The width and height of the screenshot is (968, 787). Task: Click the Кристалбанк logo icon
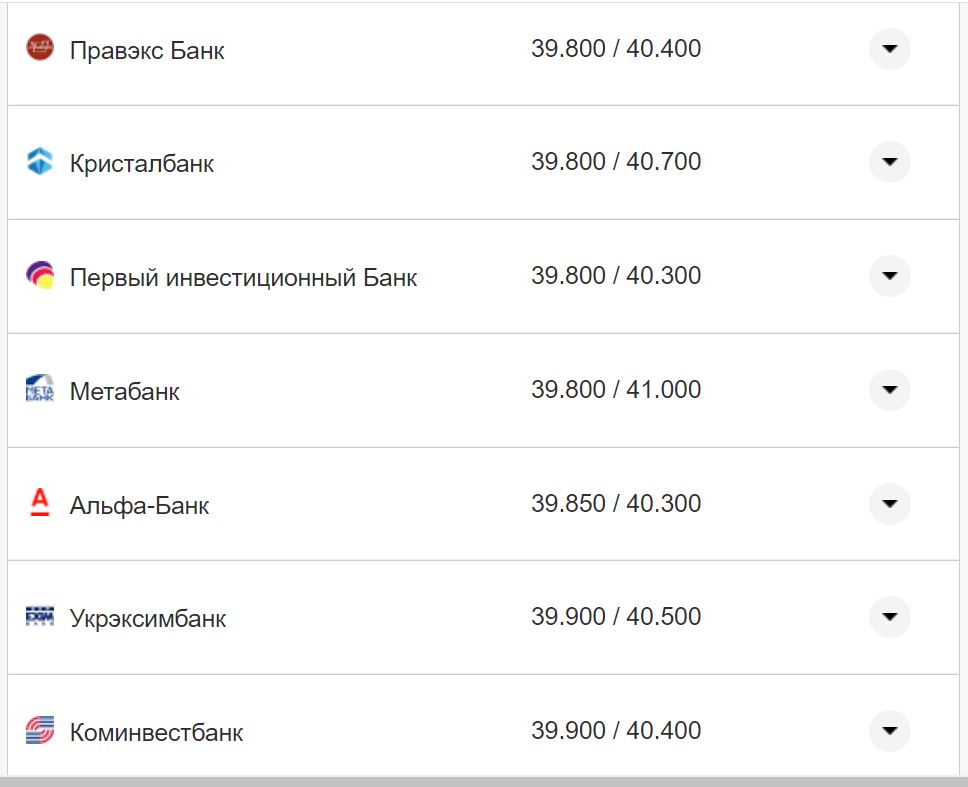coord(40,162)
